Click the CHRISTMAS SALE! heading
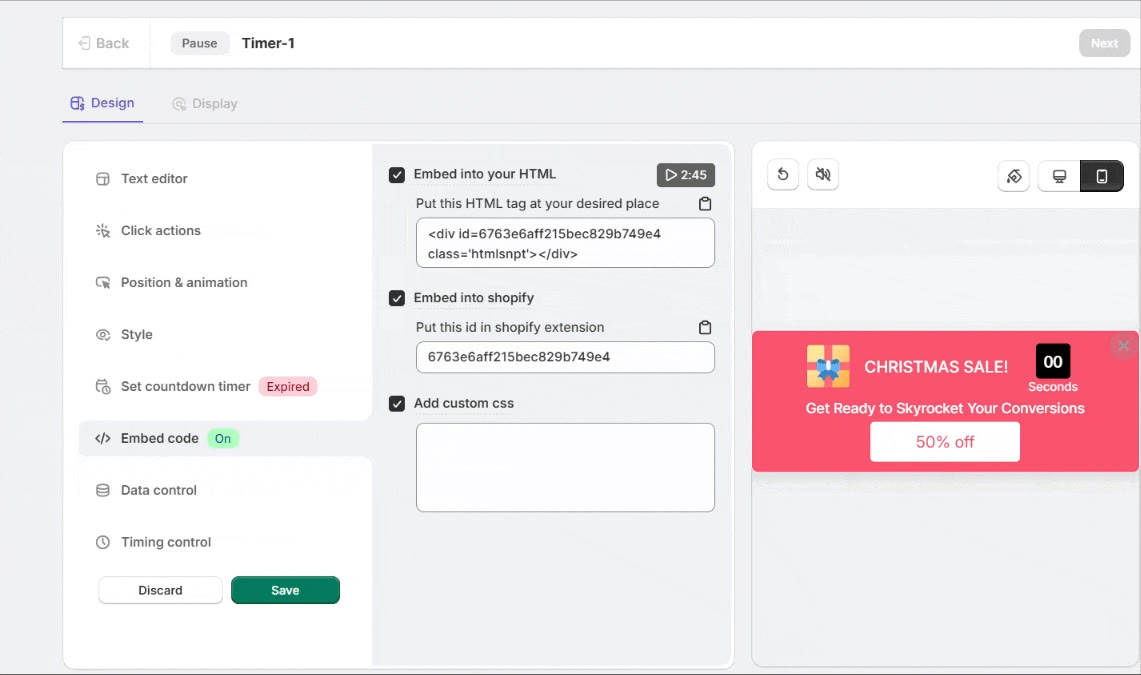Screen dimensions: 1141x675 coord(936,367)
